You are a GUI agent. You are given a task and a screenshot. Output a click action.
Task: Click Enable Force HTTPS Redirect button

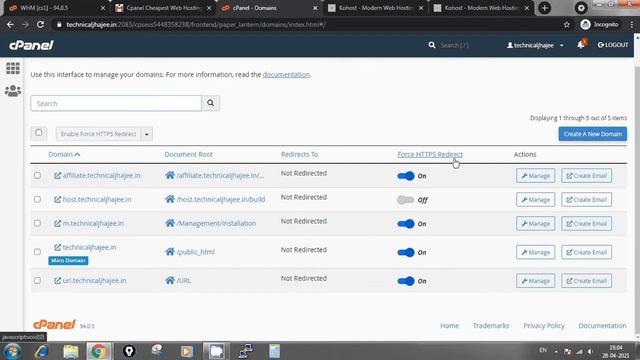coord(98,134)
